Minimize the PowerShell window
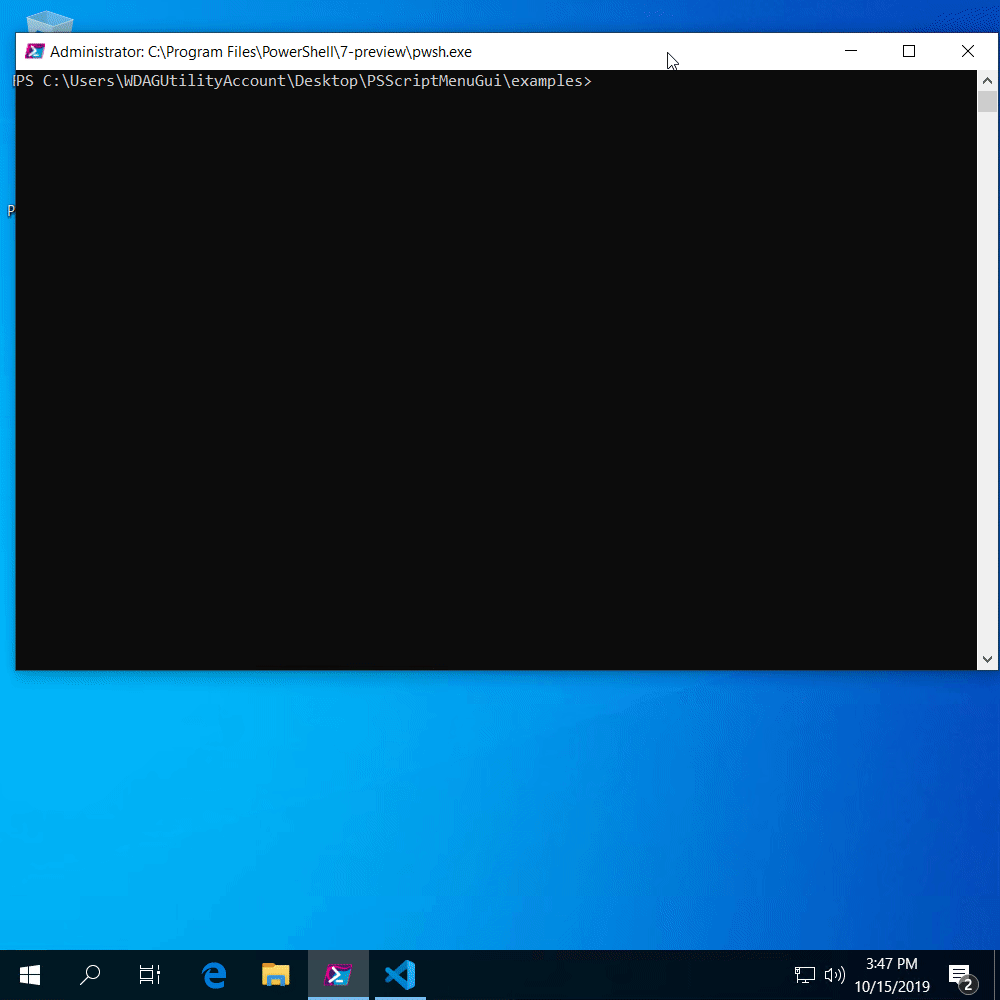 (x=851, y=51)
